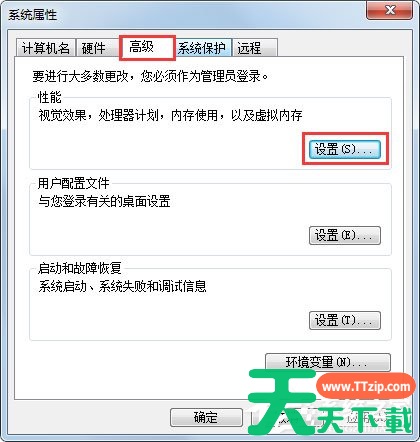This screenshot has width=420, height=442.
Task: Click the 启动和故障恢复 group heading
Action: [79, 268]
